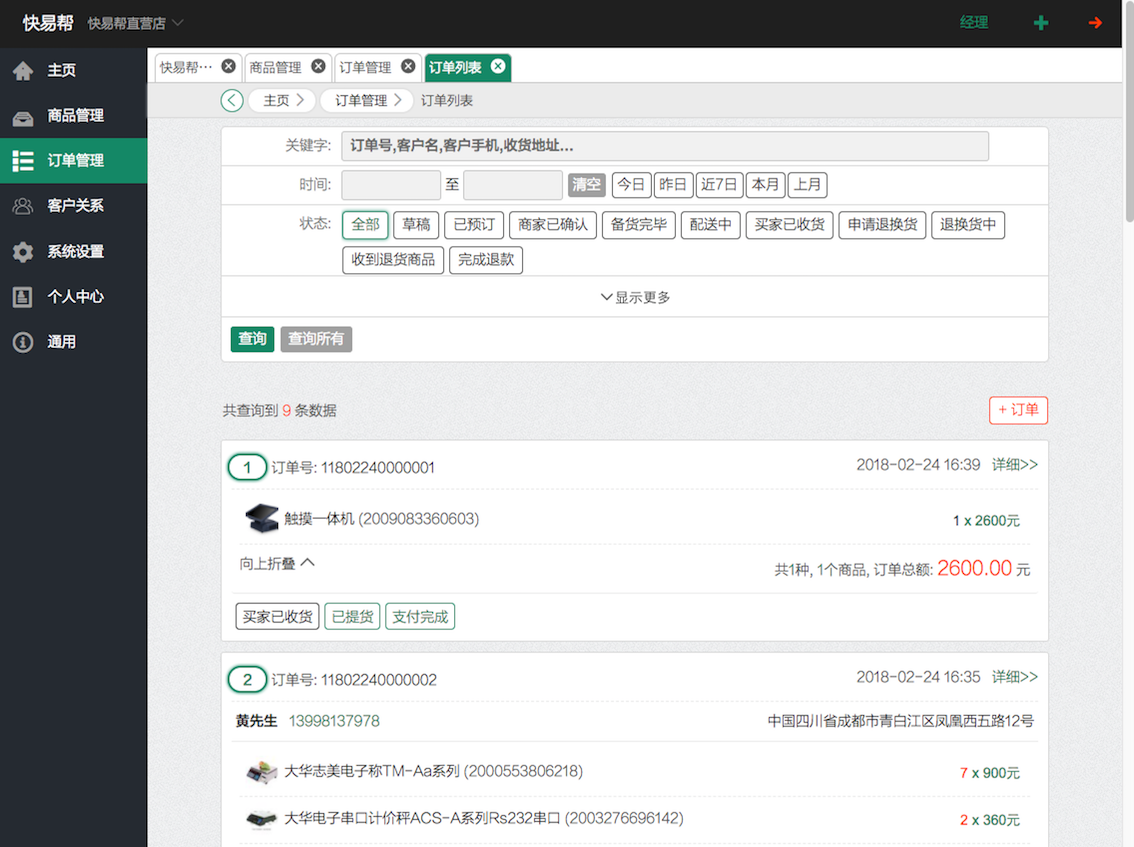Click the 昨日 quick date button

pos(673,184)
